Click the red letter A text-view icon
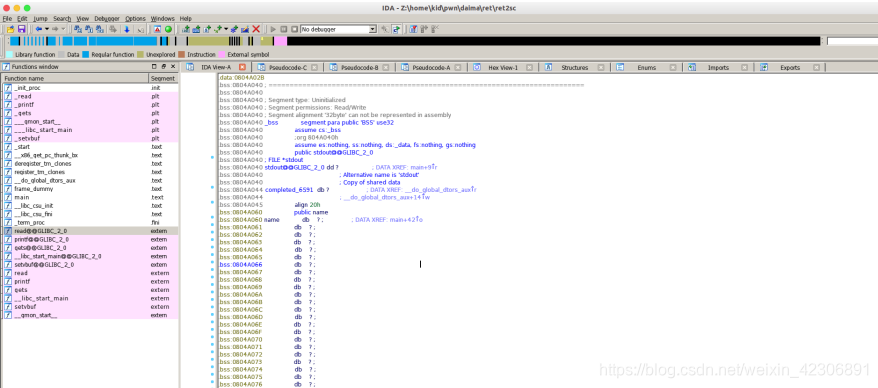This screenshot has width=878, height=388. [157, 29]
